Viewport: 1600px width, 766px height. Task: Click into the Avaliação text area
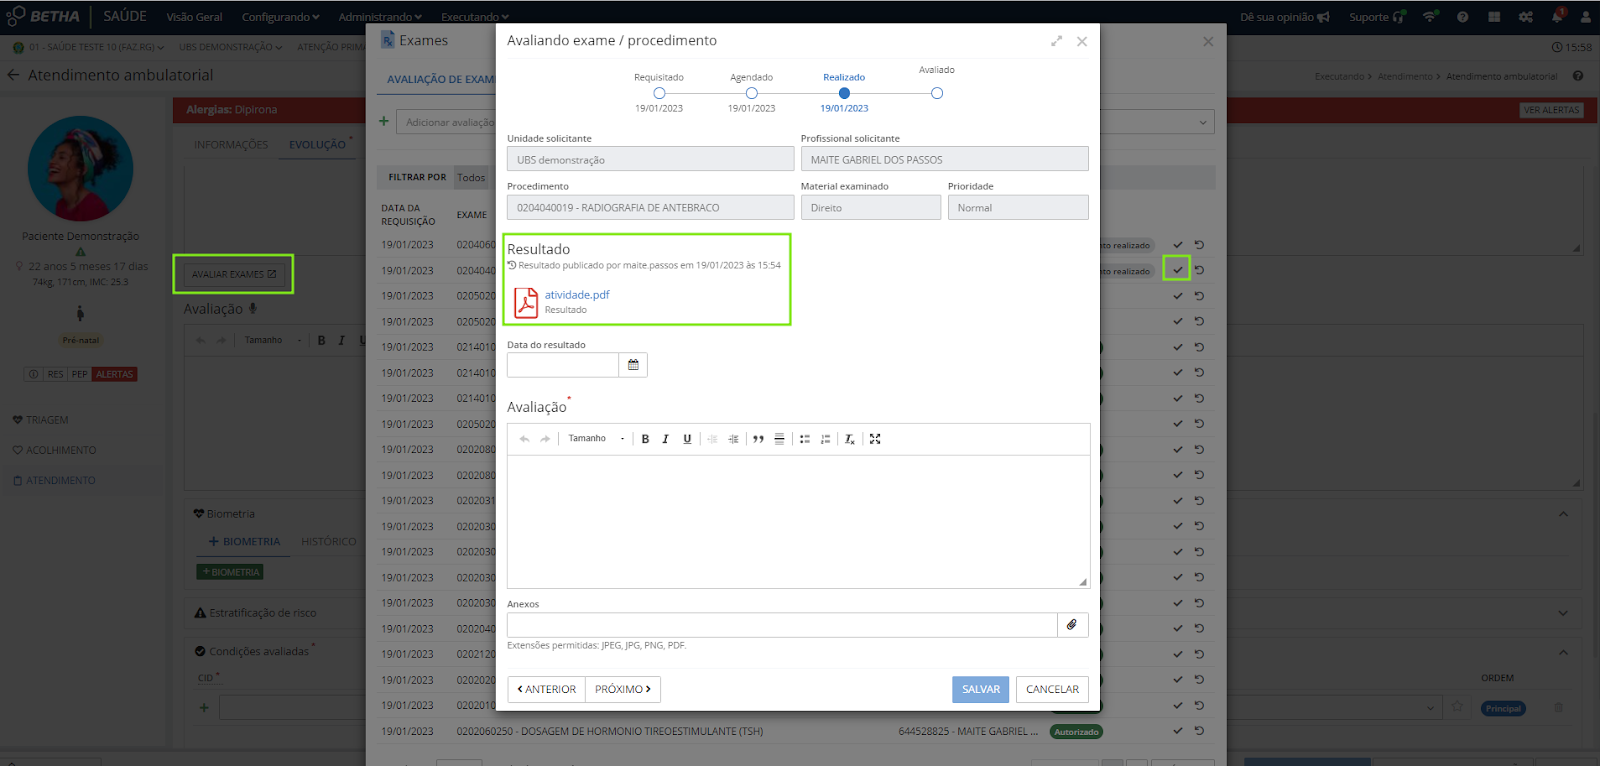798,521
